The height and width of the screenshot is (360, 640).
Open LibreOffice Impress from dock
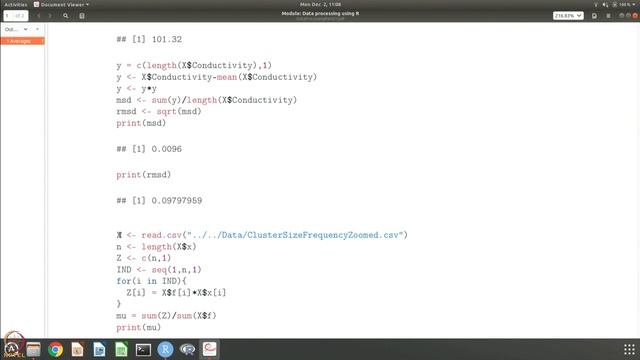(77, 350)
